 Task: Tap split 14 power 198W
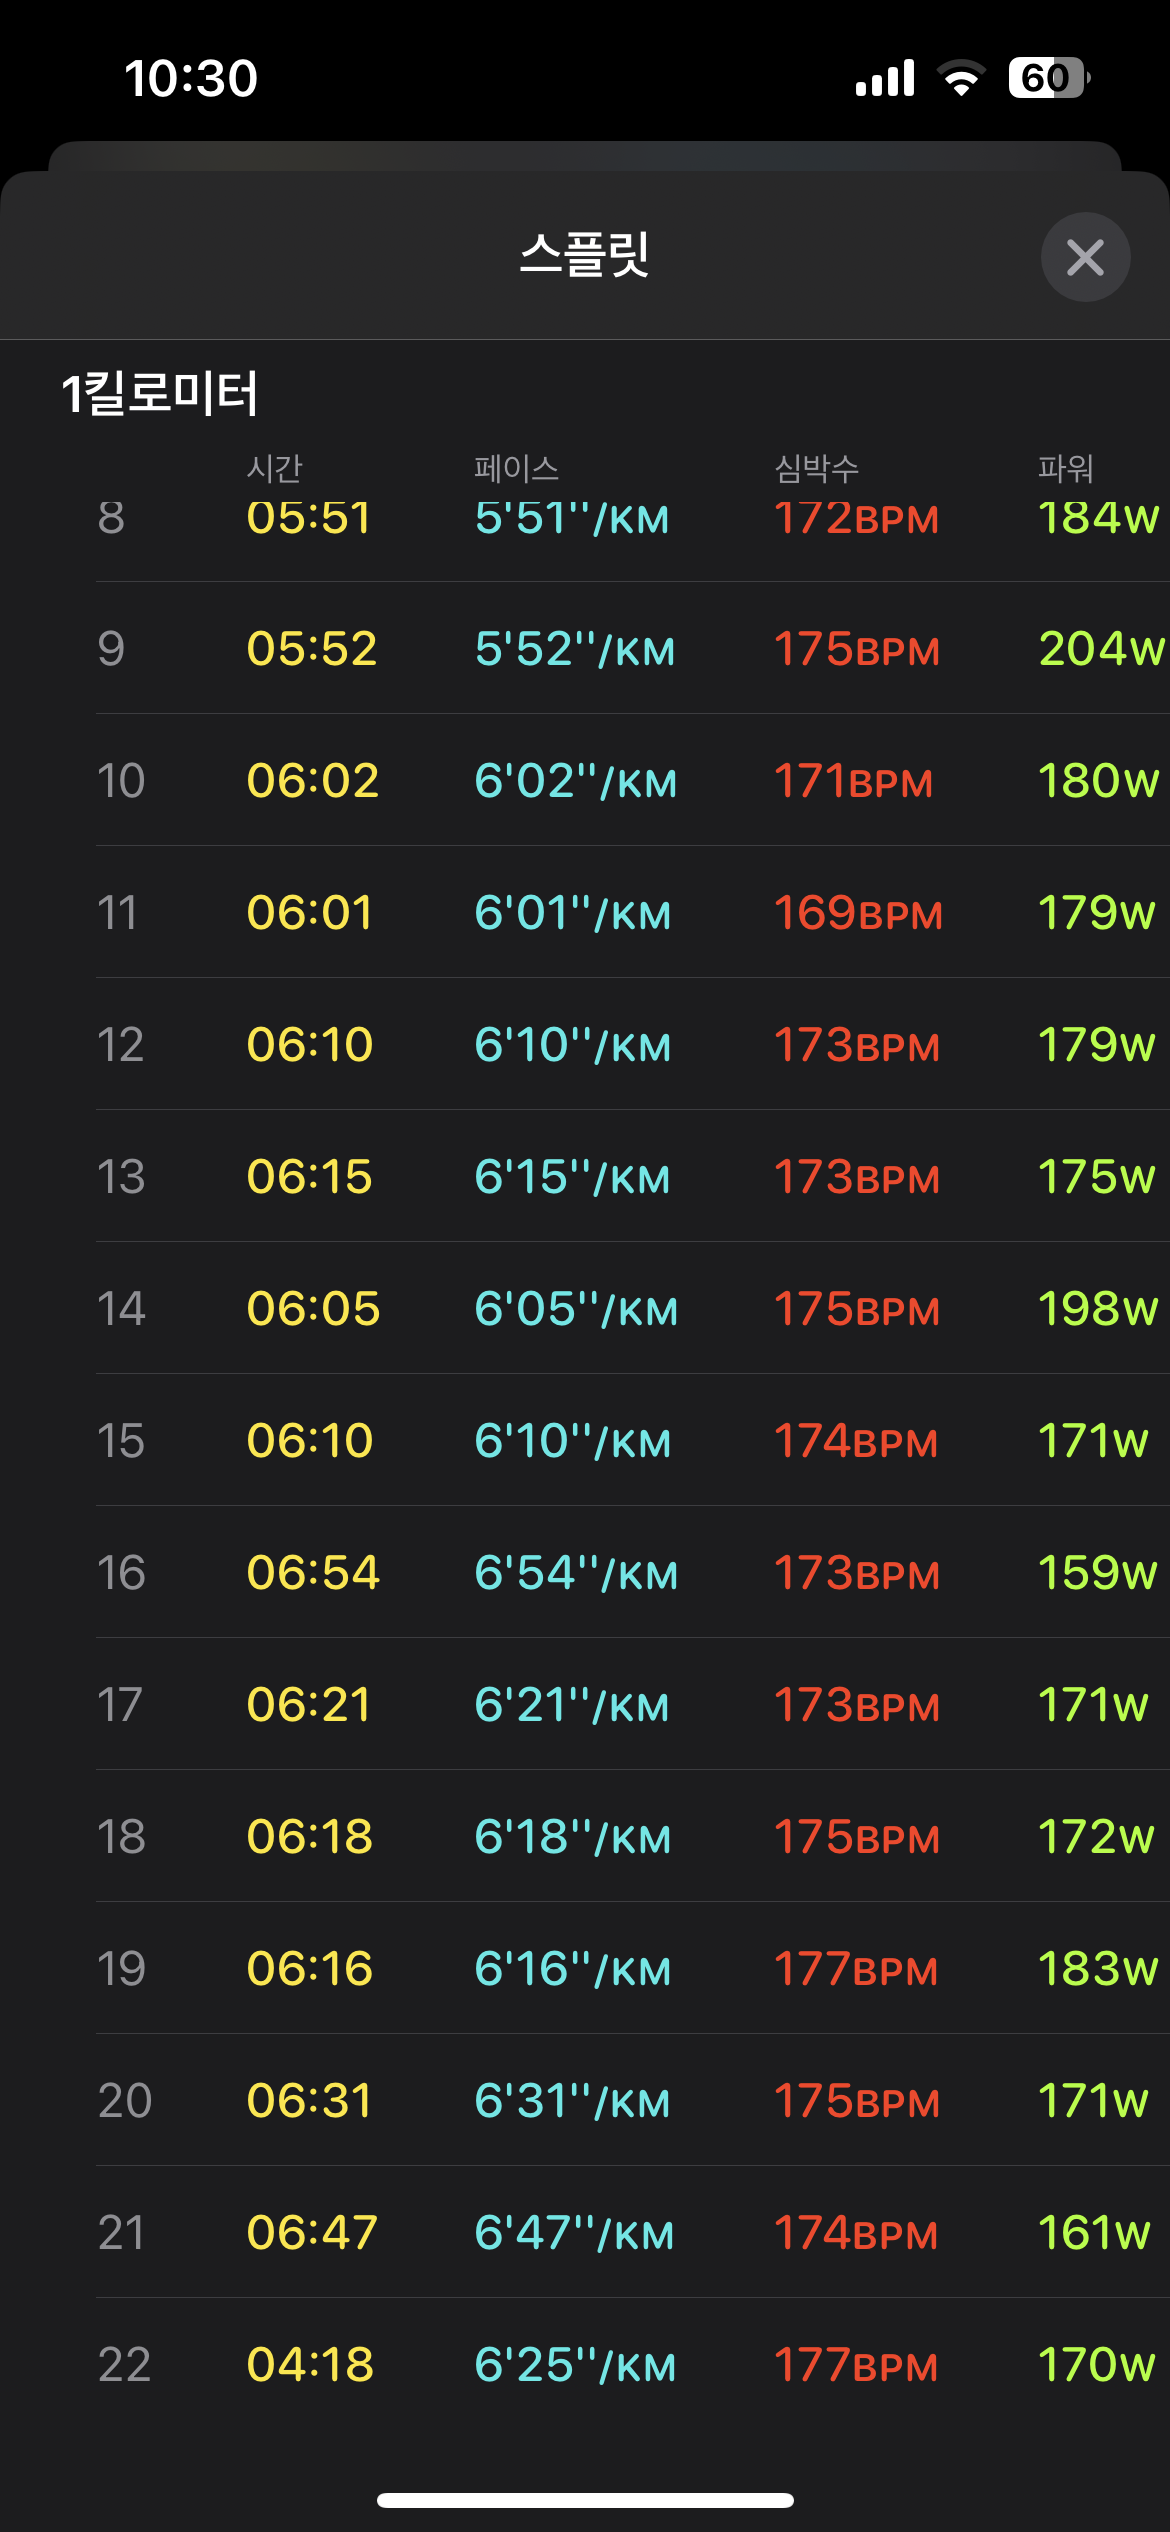pyautogui.click(x=1098, y=1309)
